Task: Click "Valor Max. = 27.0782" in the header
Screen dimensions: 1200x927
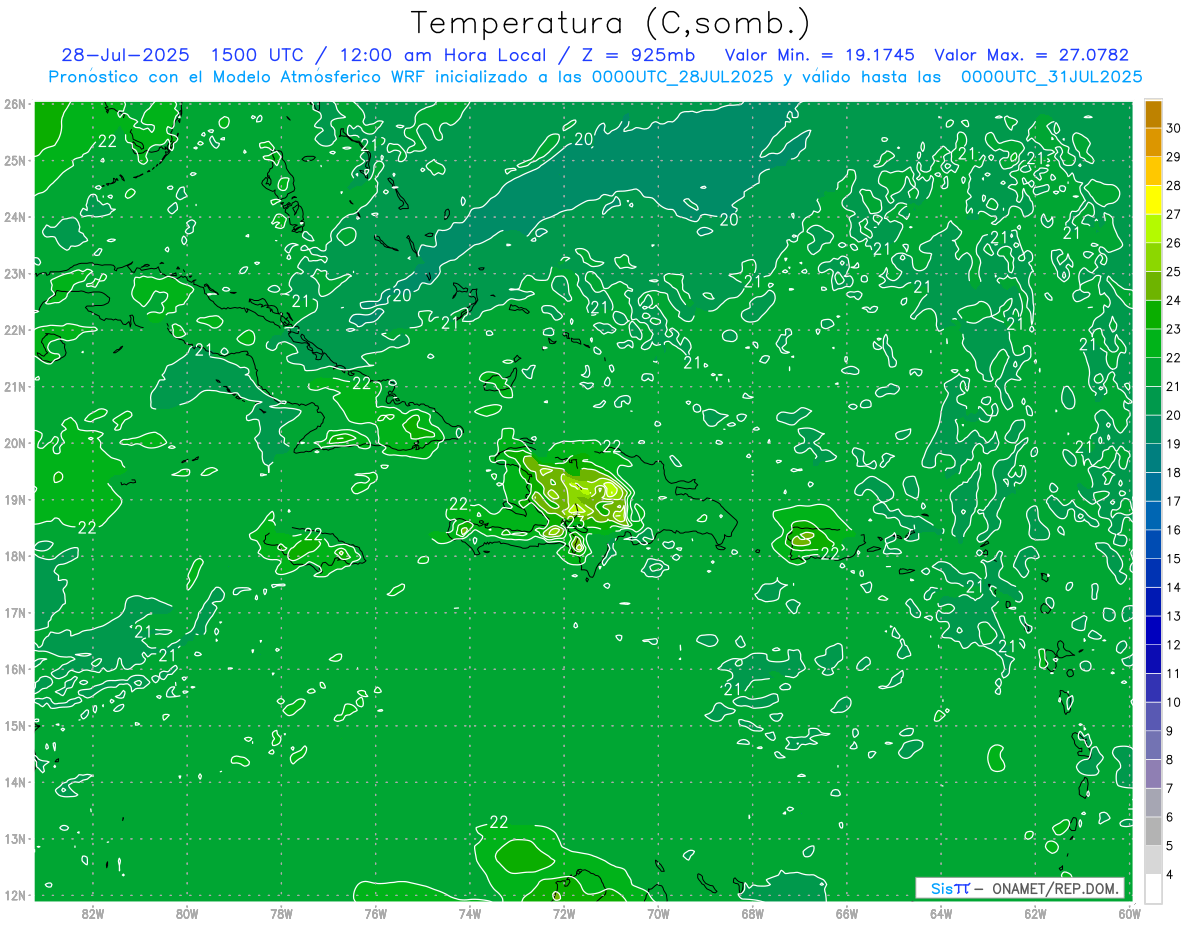Action: pos(1031,55)
